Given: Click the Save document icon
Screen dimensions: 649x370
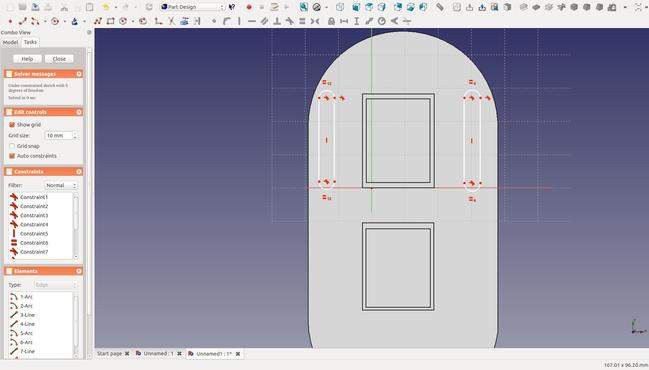Looking at the screenshot, I should pos(36,7).
